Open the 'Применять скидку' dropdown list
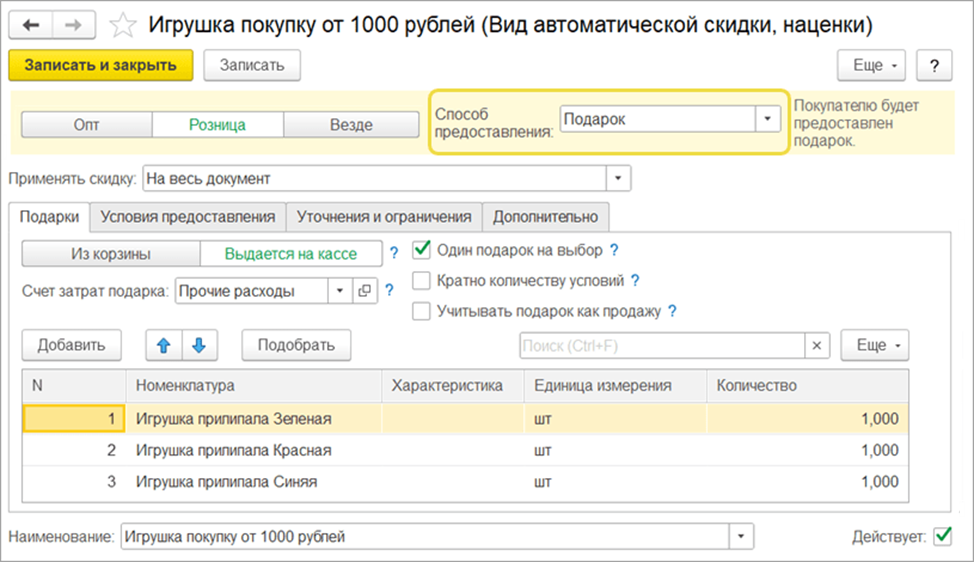This screenshot has height=562, width=974. click(x=619, y=179)
